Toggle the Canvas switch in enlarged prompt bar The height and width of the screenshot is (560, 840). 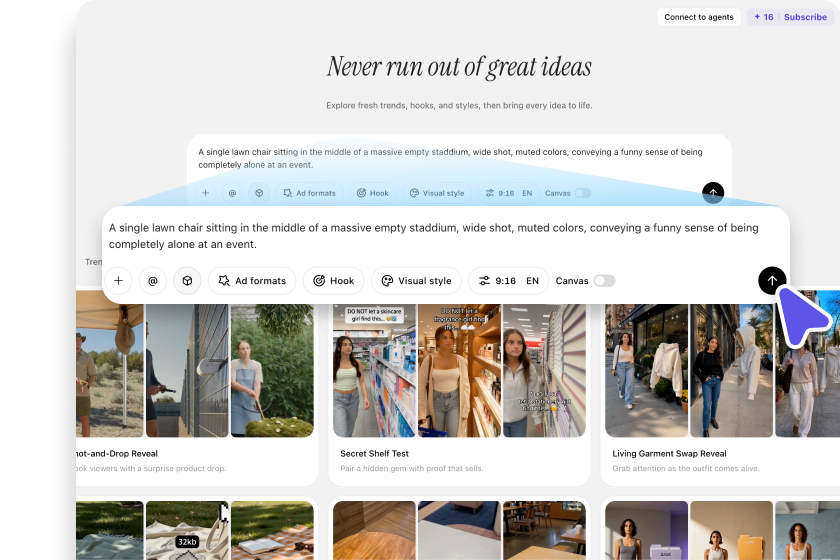coord(604,281)
